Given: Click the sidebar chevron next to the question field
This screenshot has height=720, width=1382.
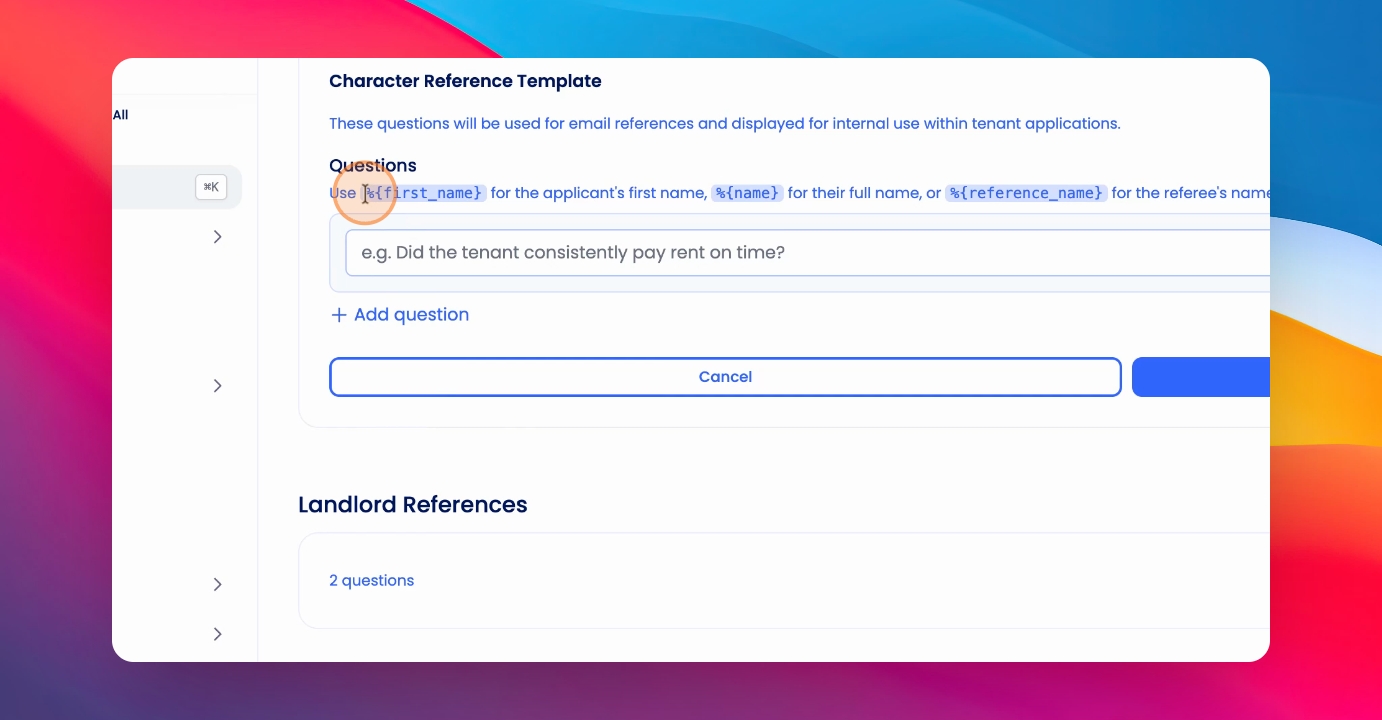Looking at the screenshot, I should [x=218, y=237].
